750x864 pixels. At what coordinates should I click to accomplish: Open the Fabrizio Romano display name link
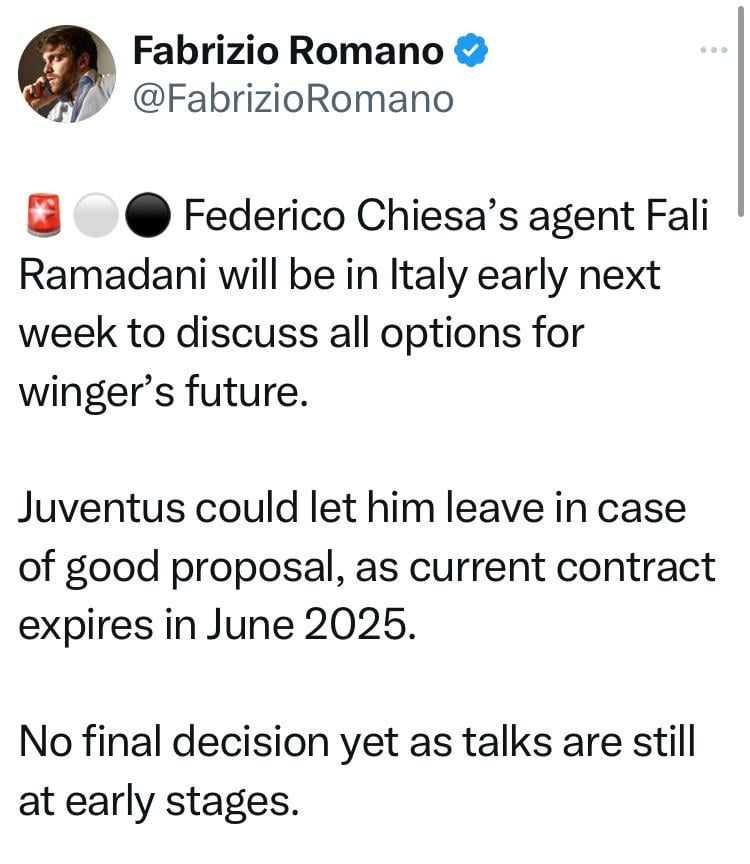click(x=288, y=51)
